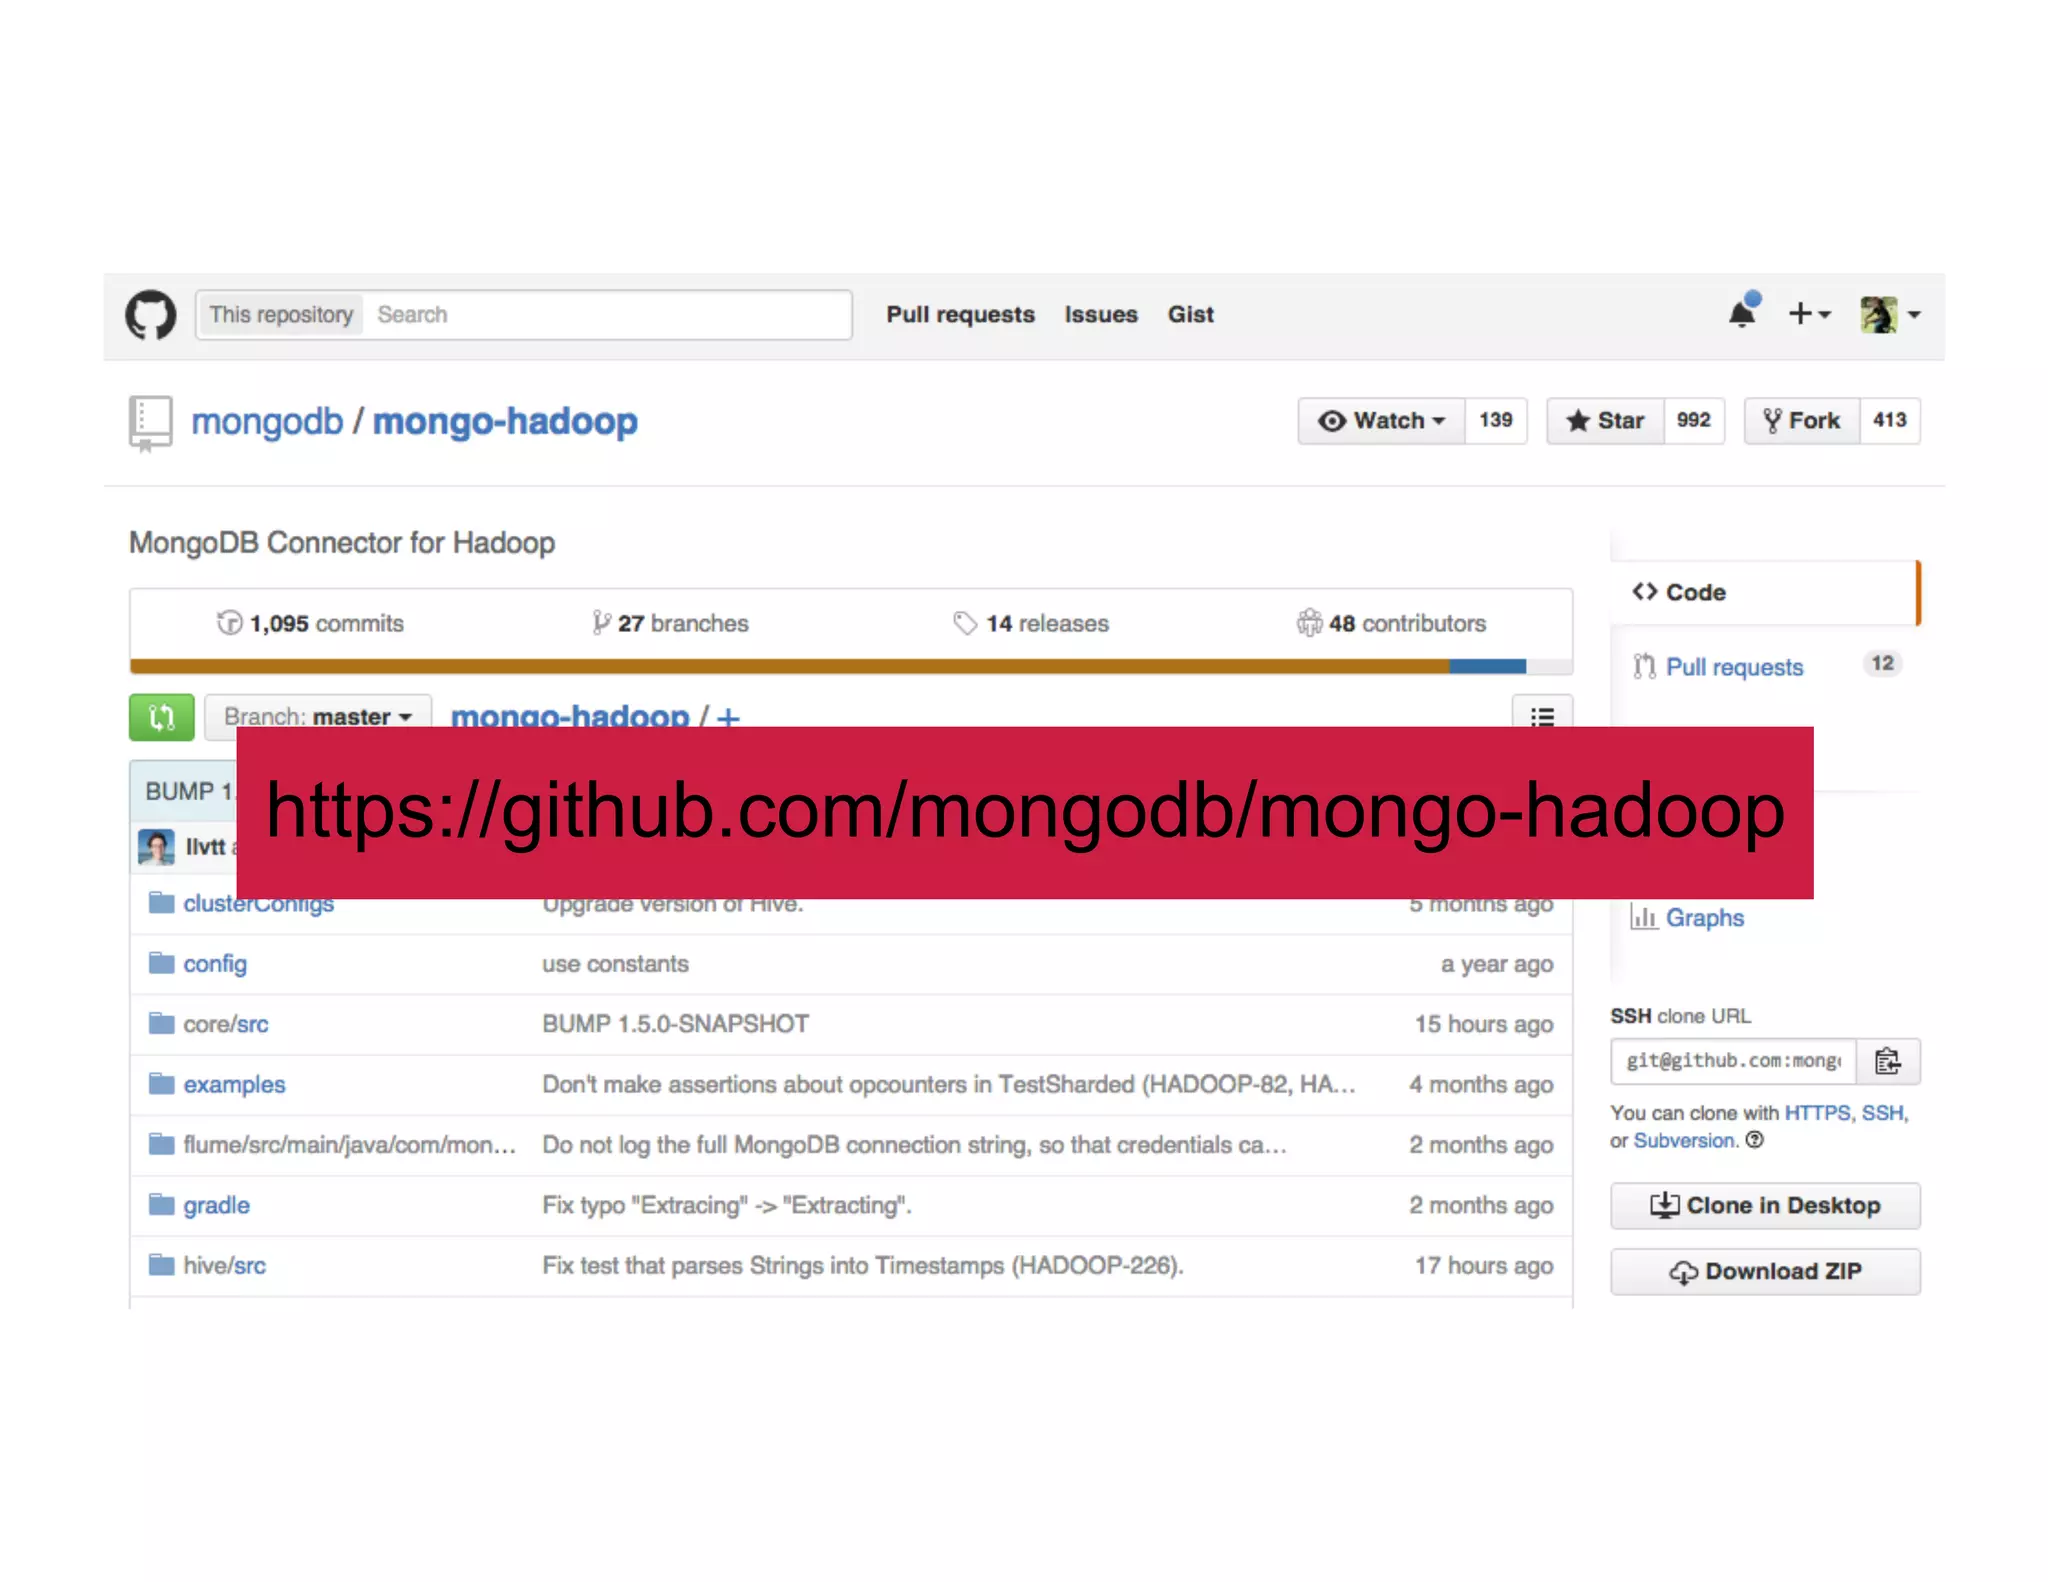View the 139 watchers count
The height and width of the screenshot is (1582, 2048).
click(1496, 421)
